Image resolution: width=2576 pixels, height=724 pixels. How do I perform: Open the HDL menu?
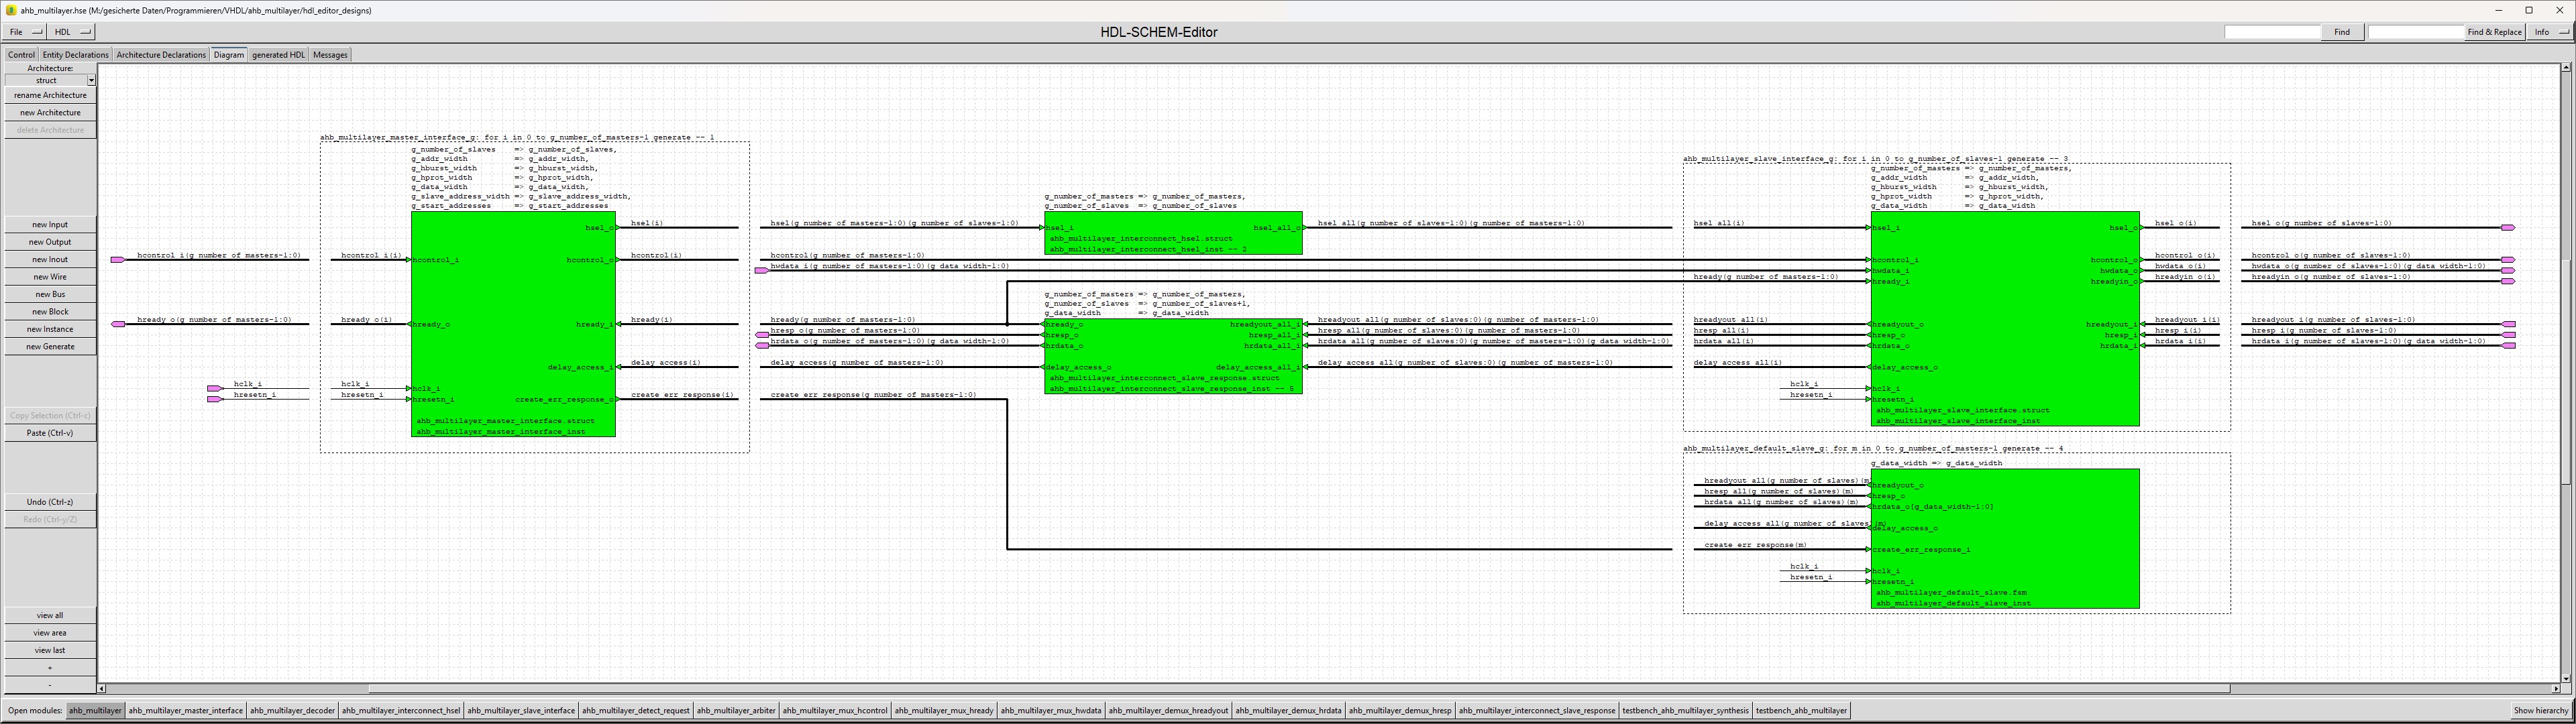coord(71,32)
